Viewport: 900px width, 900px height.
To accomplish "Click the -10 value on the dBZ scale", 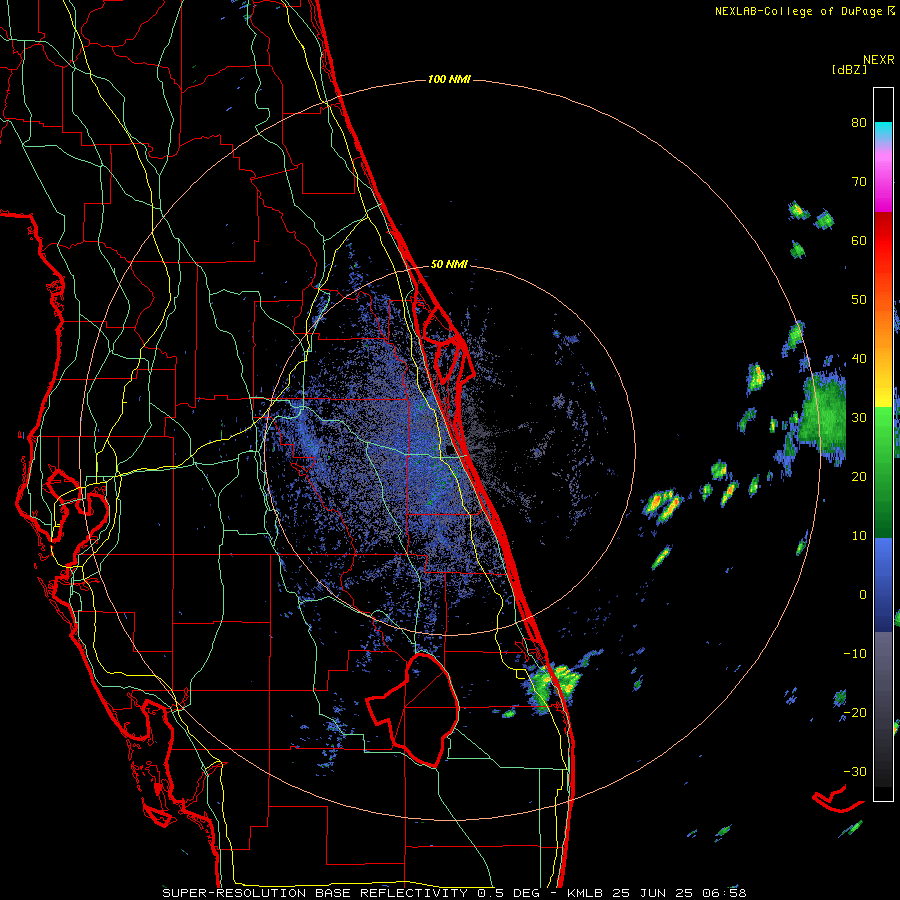I will (855, 654).
